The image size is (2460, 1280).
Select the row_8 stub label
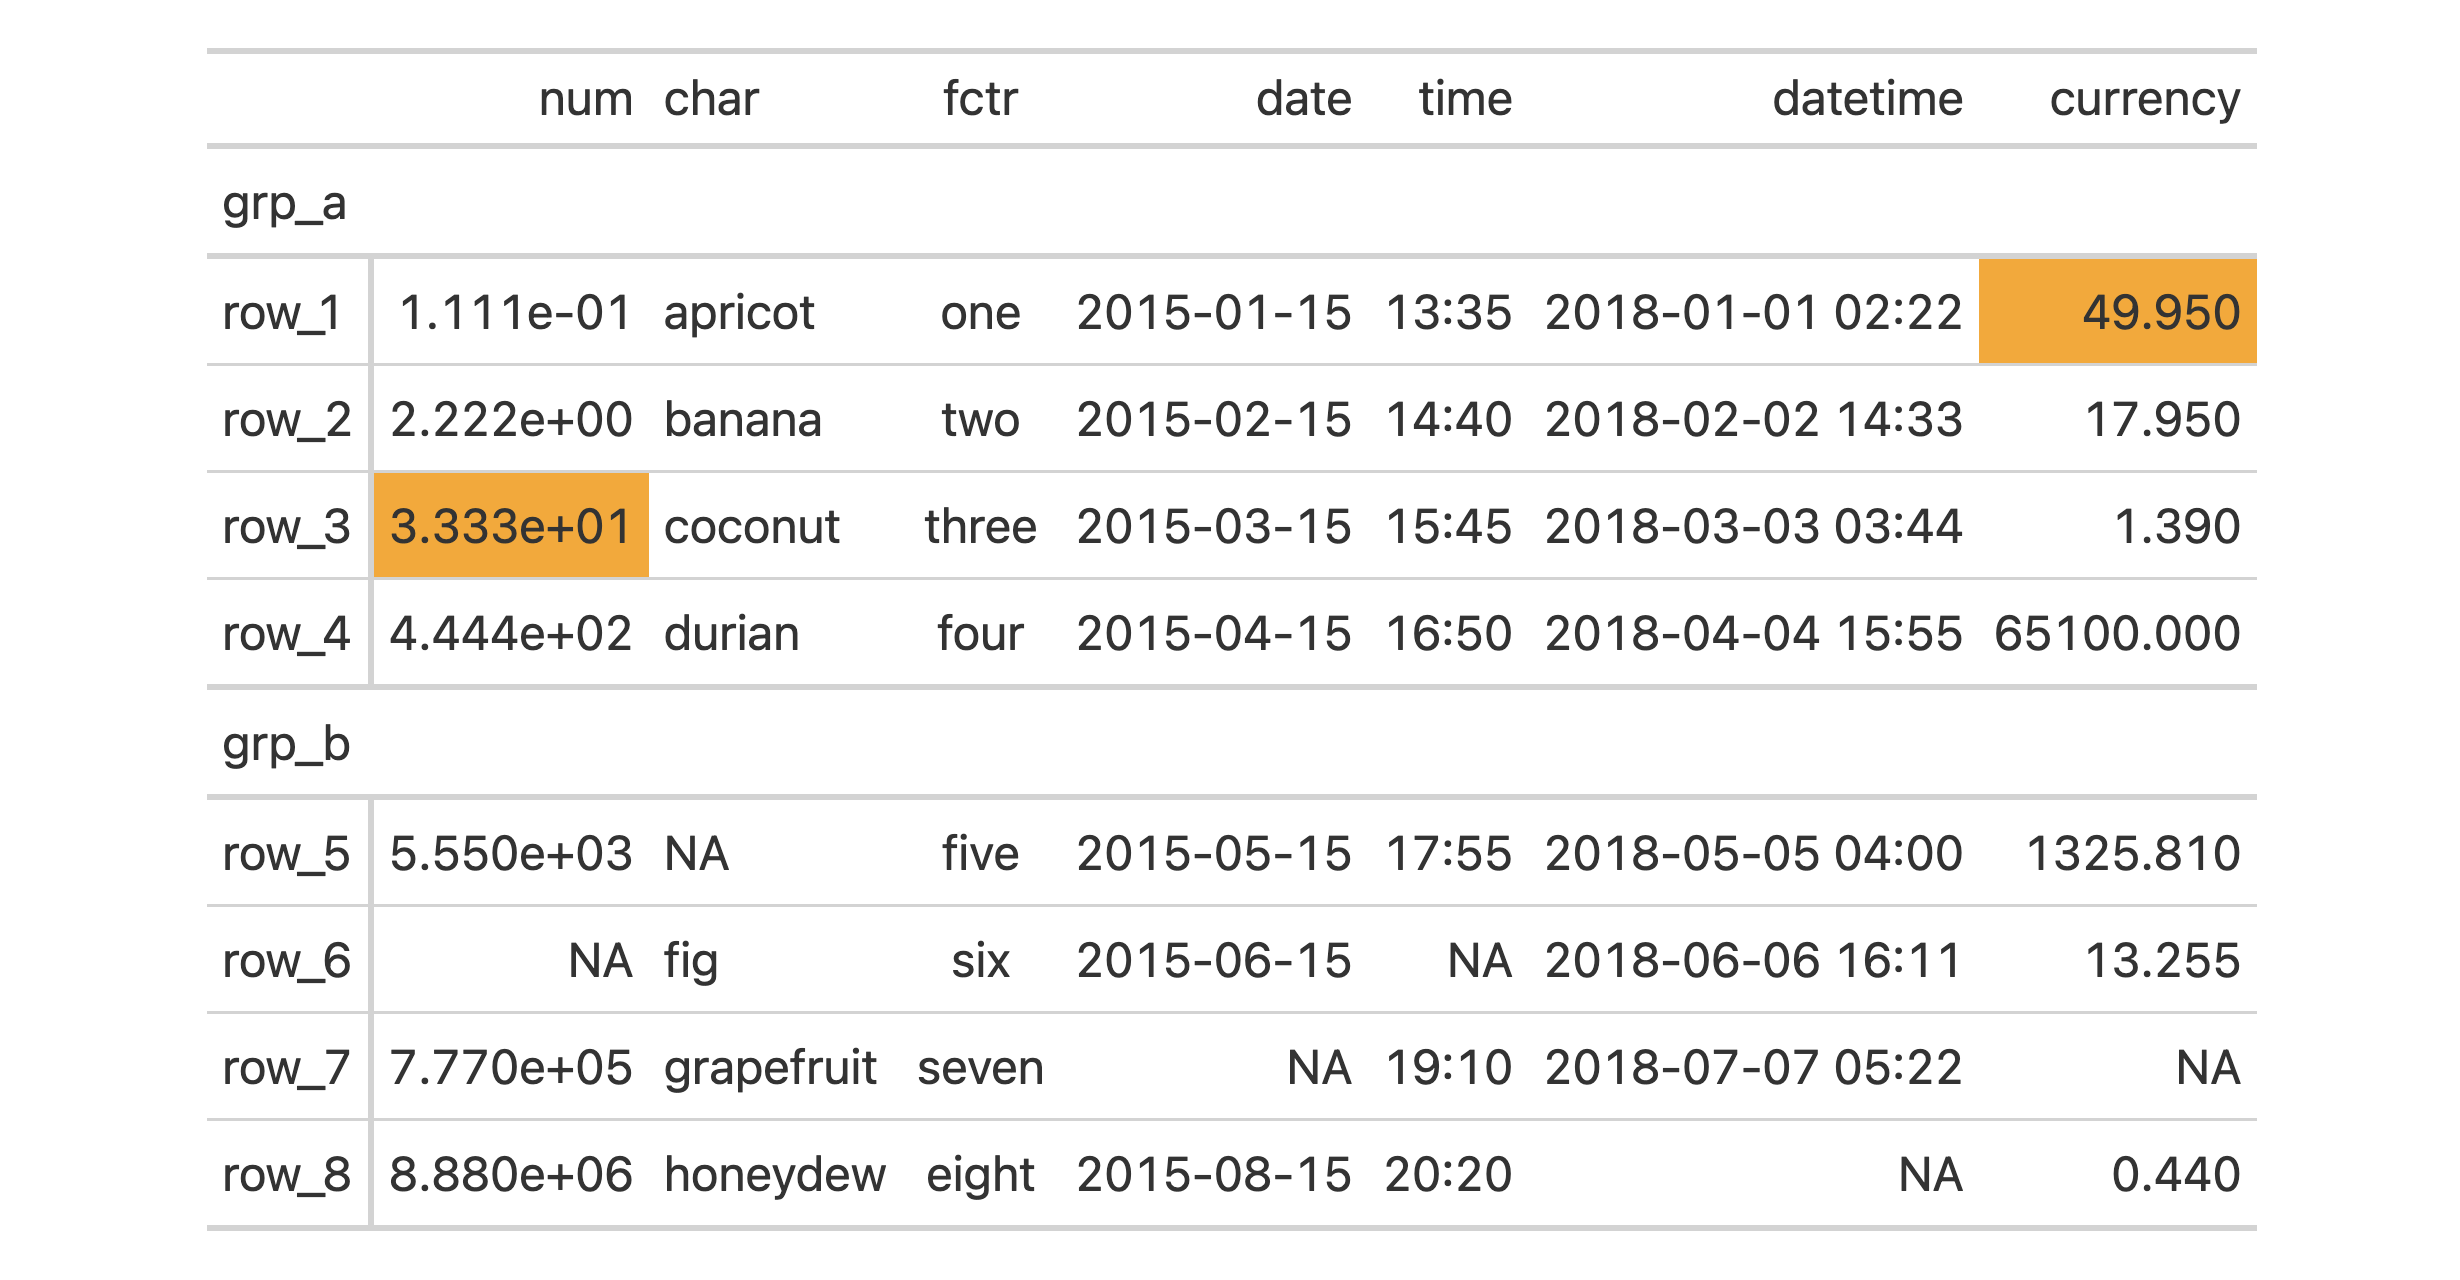coord(287,1174)
